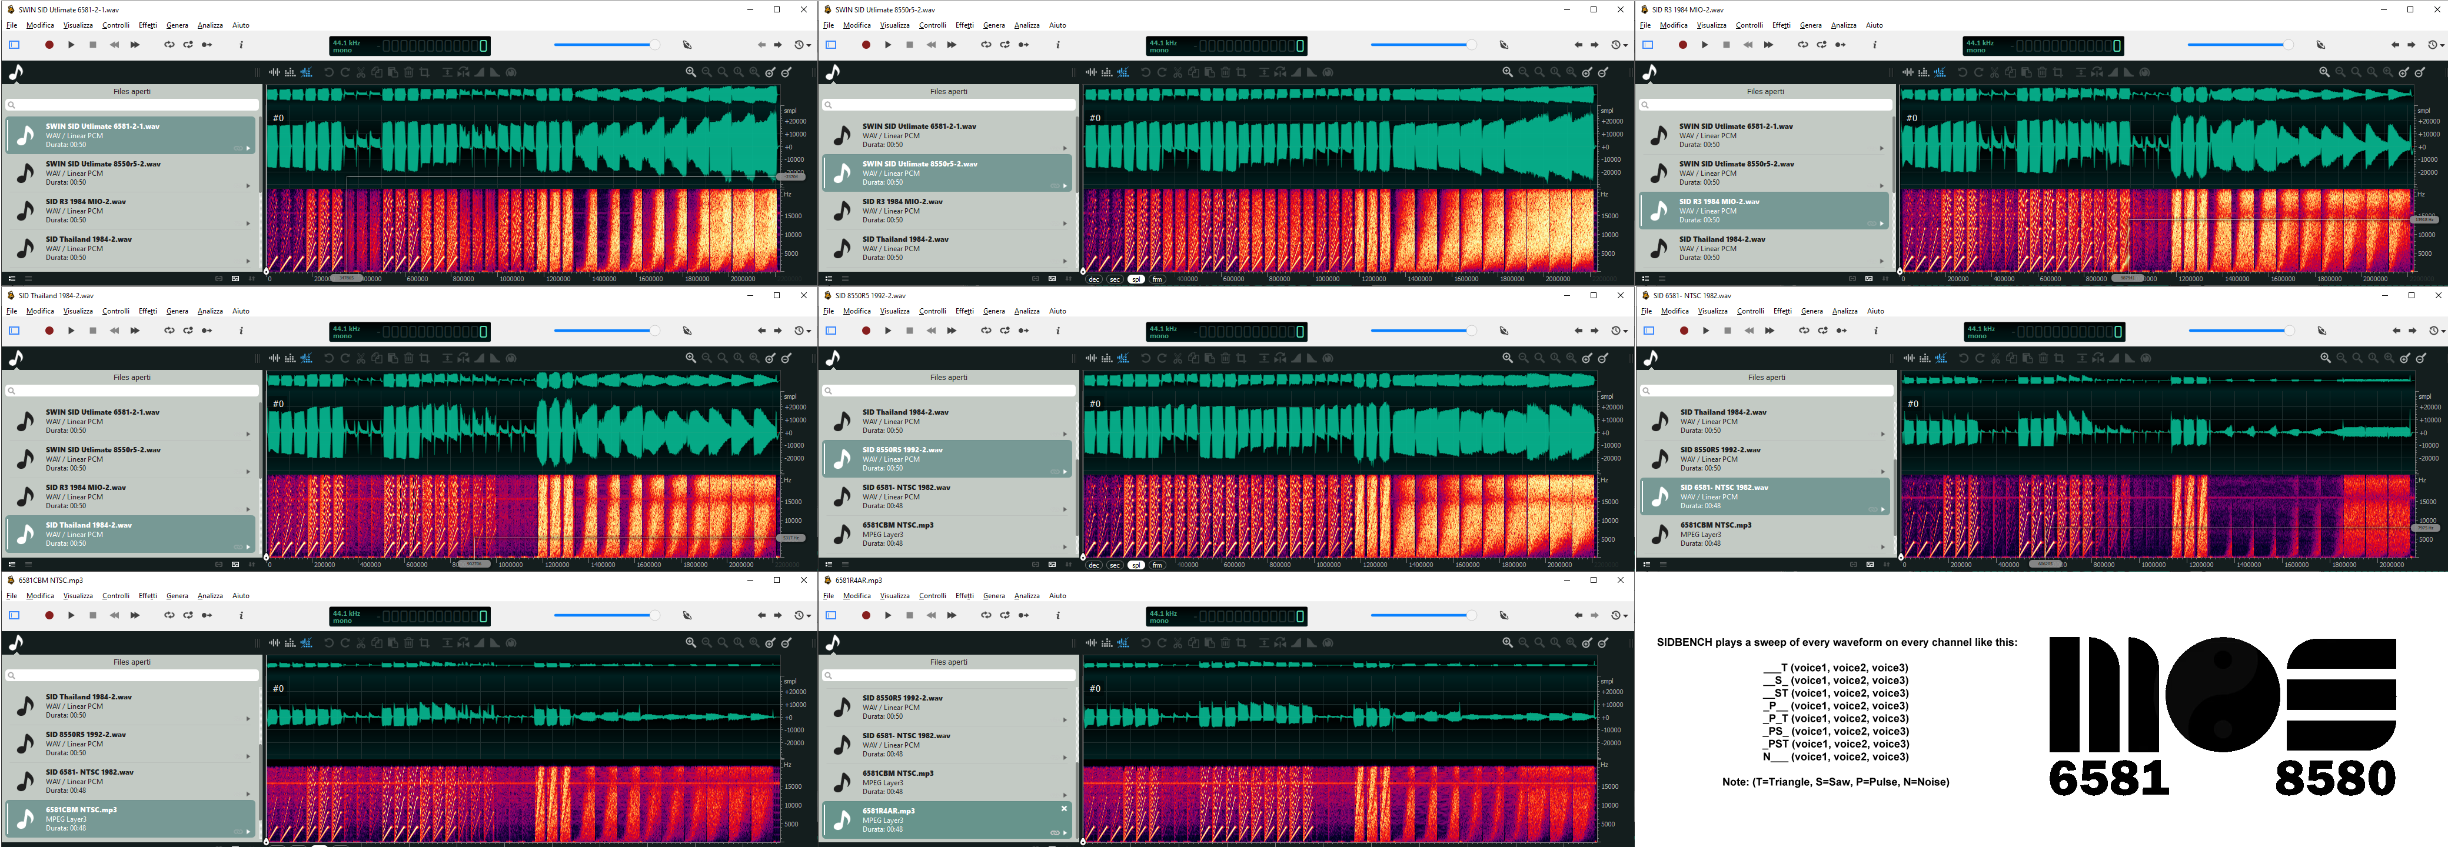Play audio in the 6581R4AR.mp3 window
The height and width of the screenshot is (847, 2448).
pyautogui.click(x=887, y=616)
